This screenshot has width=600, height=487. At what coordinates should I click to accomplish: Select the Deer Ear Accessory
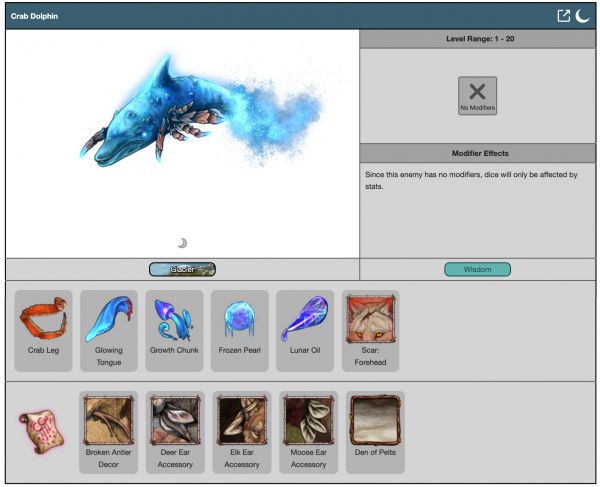point(176,421)
